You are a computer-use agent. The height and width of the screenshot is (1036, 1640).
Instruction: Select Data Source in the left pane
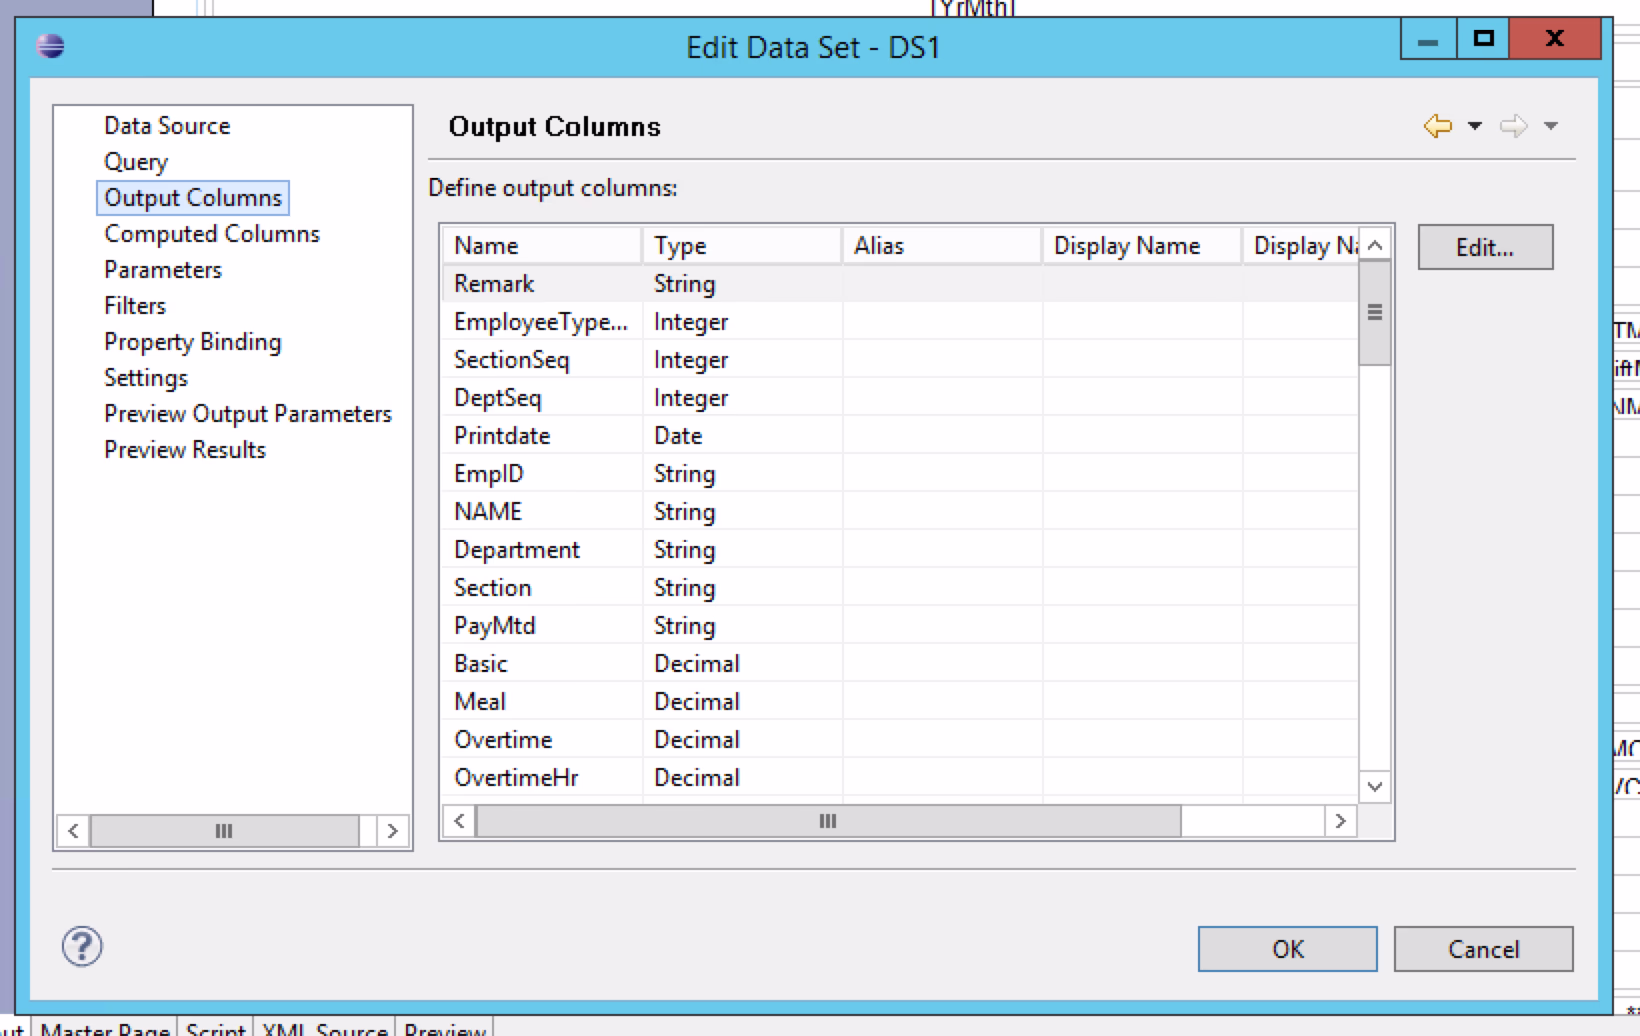[x=167, y=126]
